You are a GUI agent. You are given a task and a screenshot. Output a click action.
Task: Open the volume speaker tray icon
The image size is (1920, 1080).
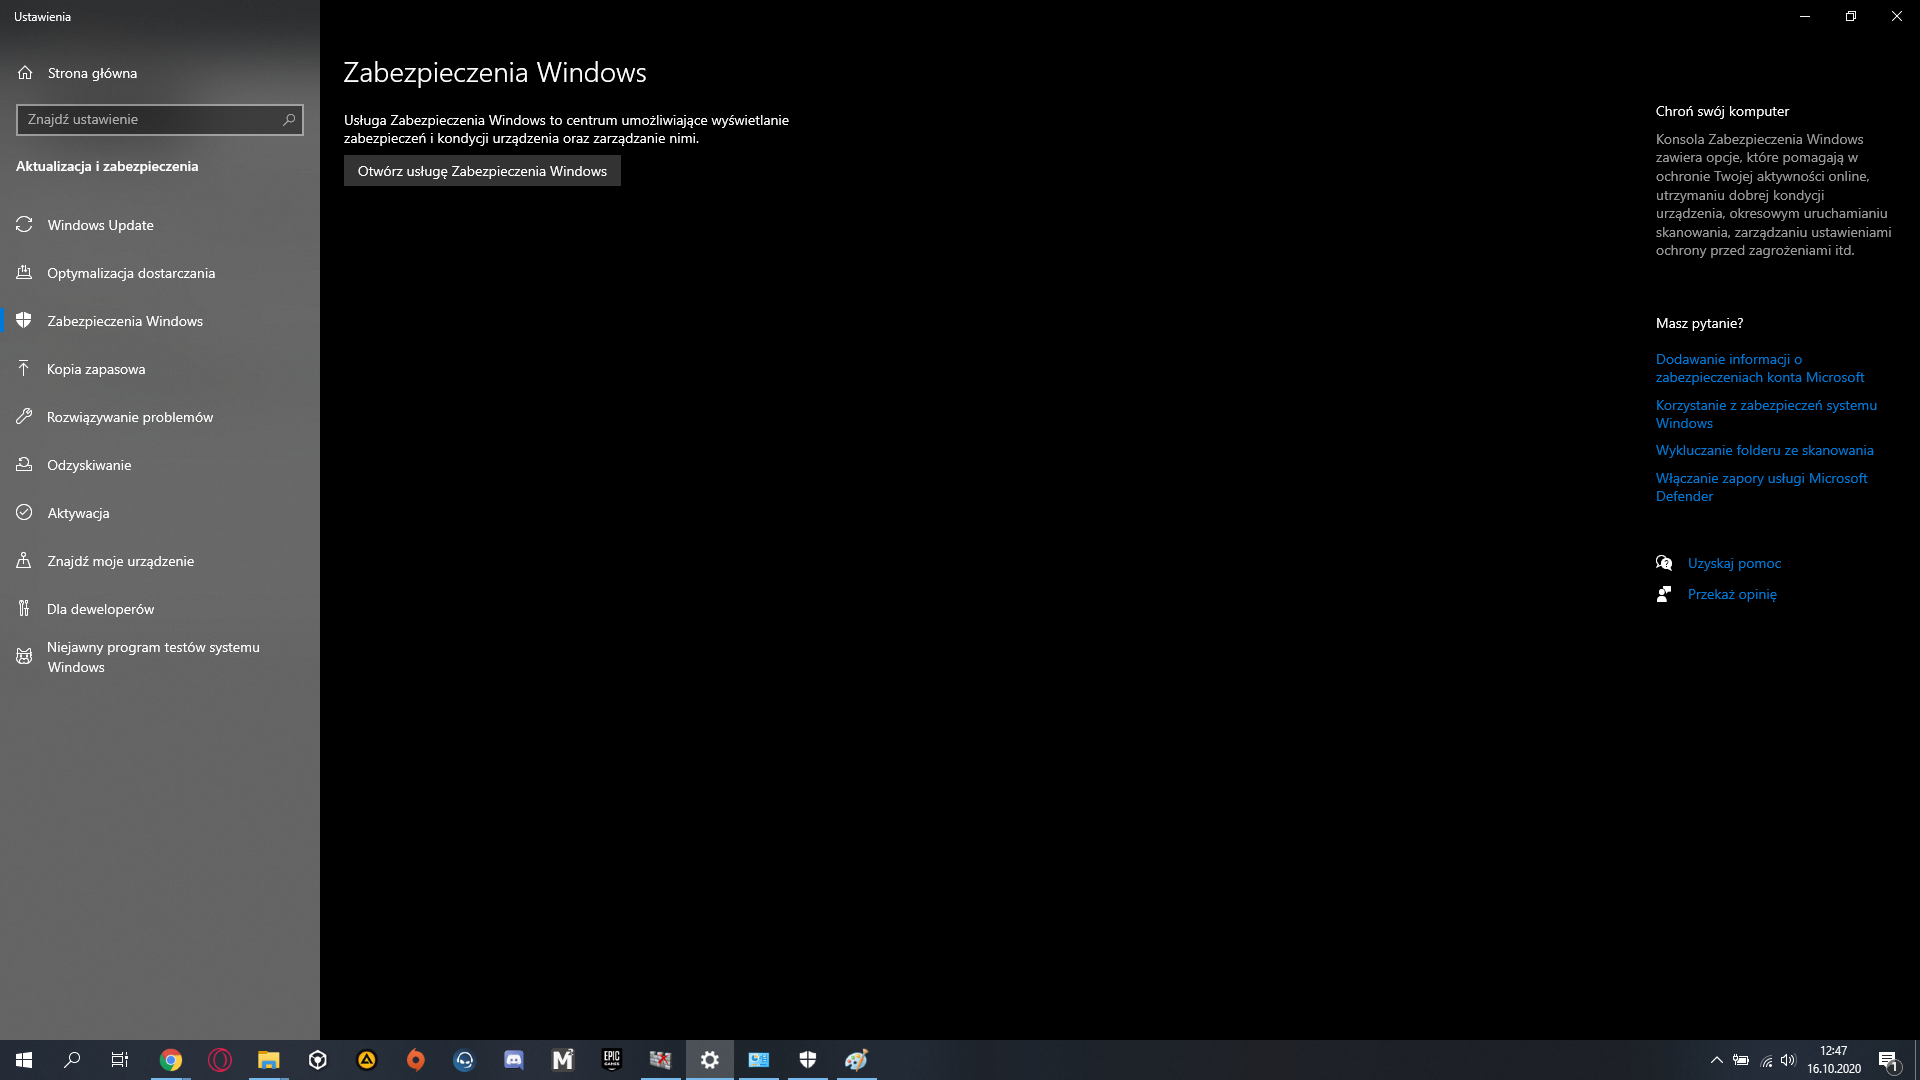(1788, 1060)
